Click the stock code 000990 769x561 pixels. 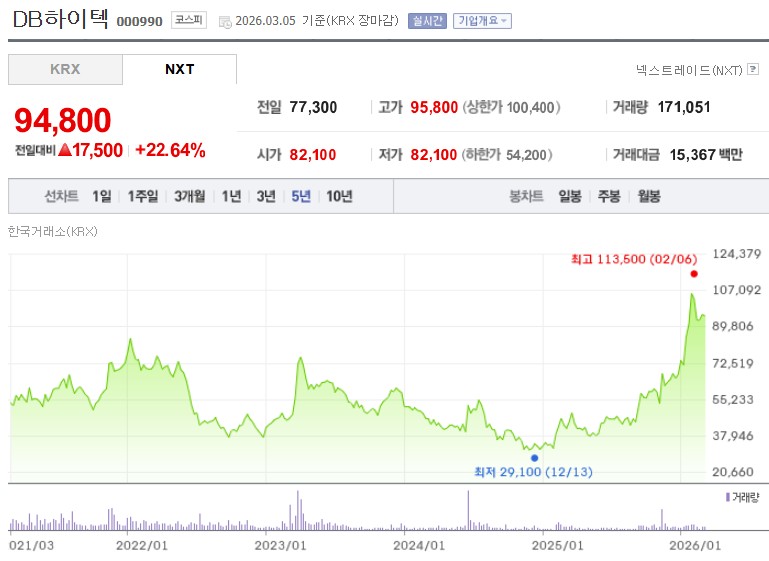point(139,22)
